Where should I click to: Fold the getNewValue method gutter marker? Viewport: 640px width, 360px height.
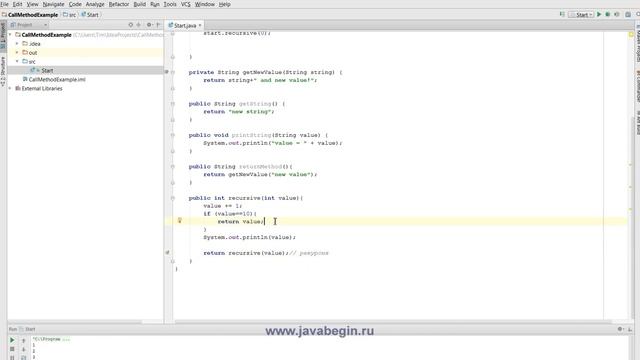pyautogui.click(x=173, y=72)
